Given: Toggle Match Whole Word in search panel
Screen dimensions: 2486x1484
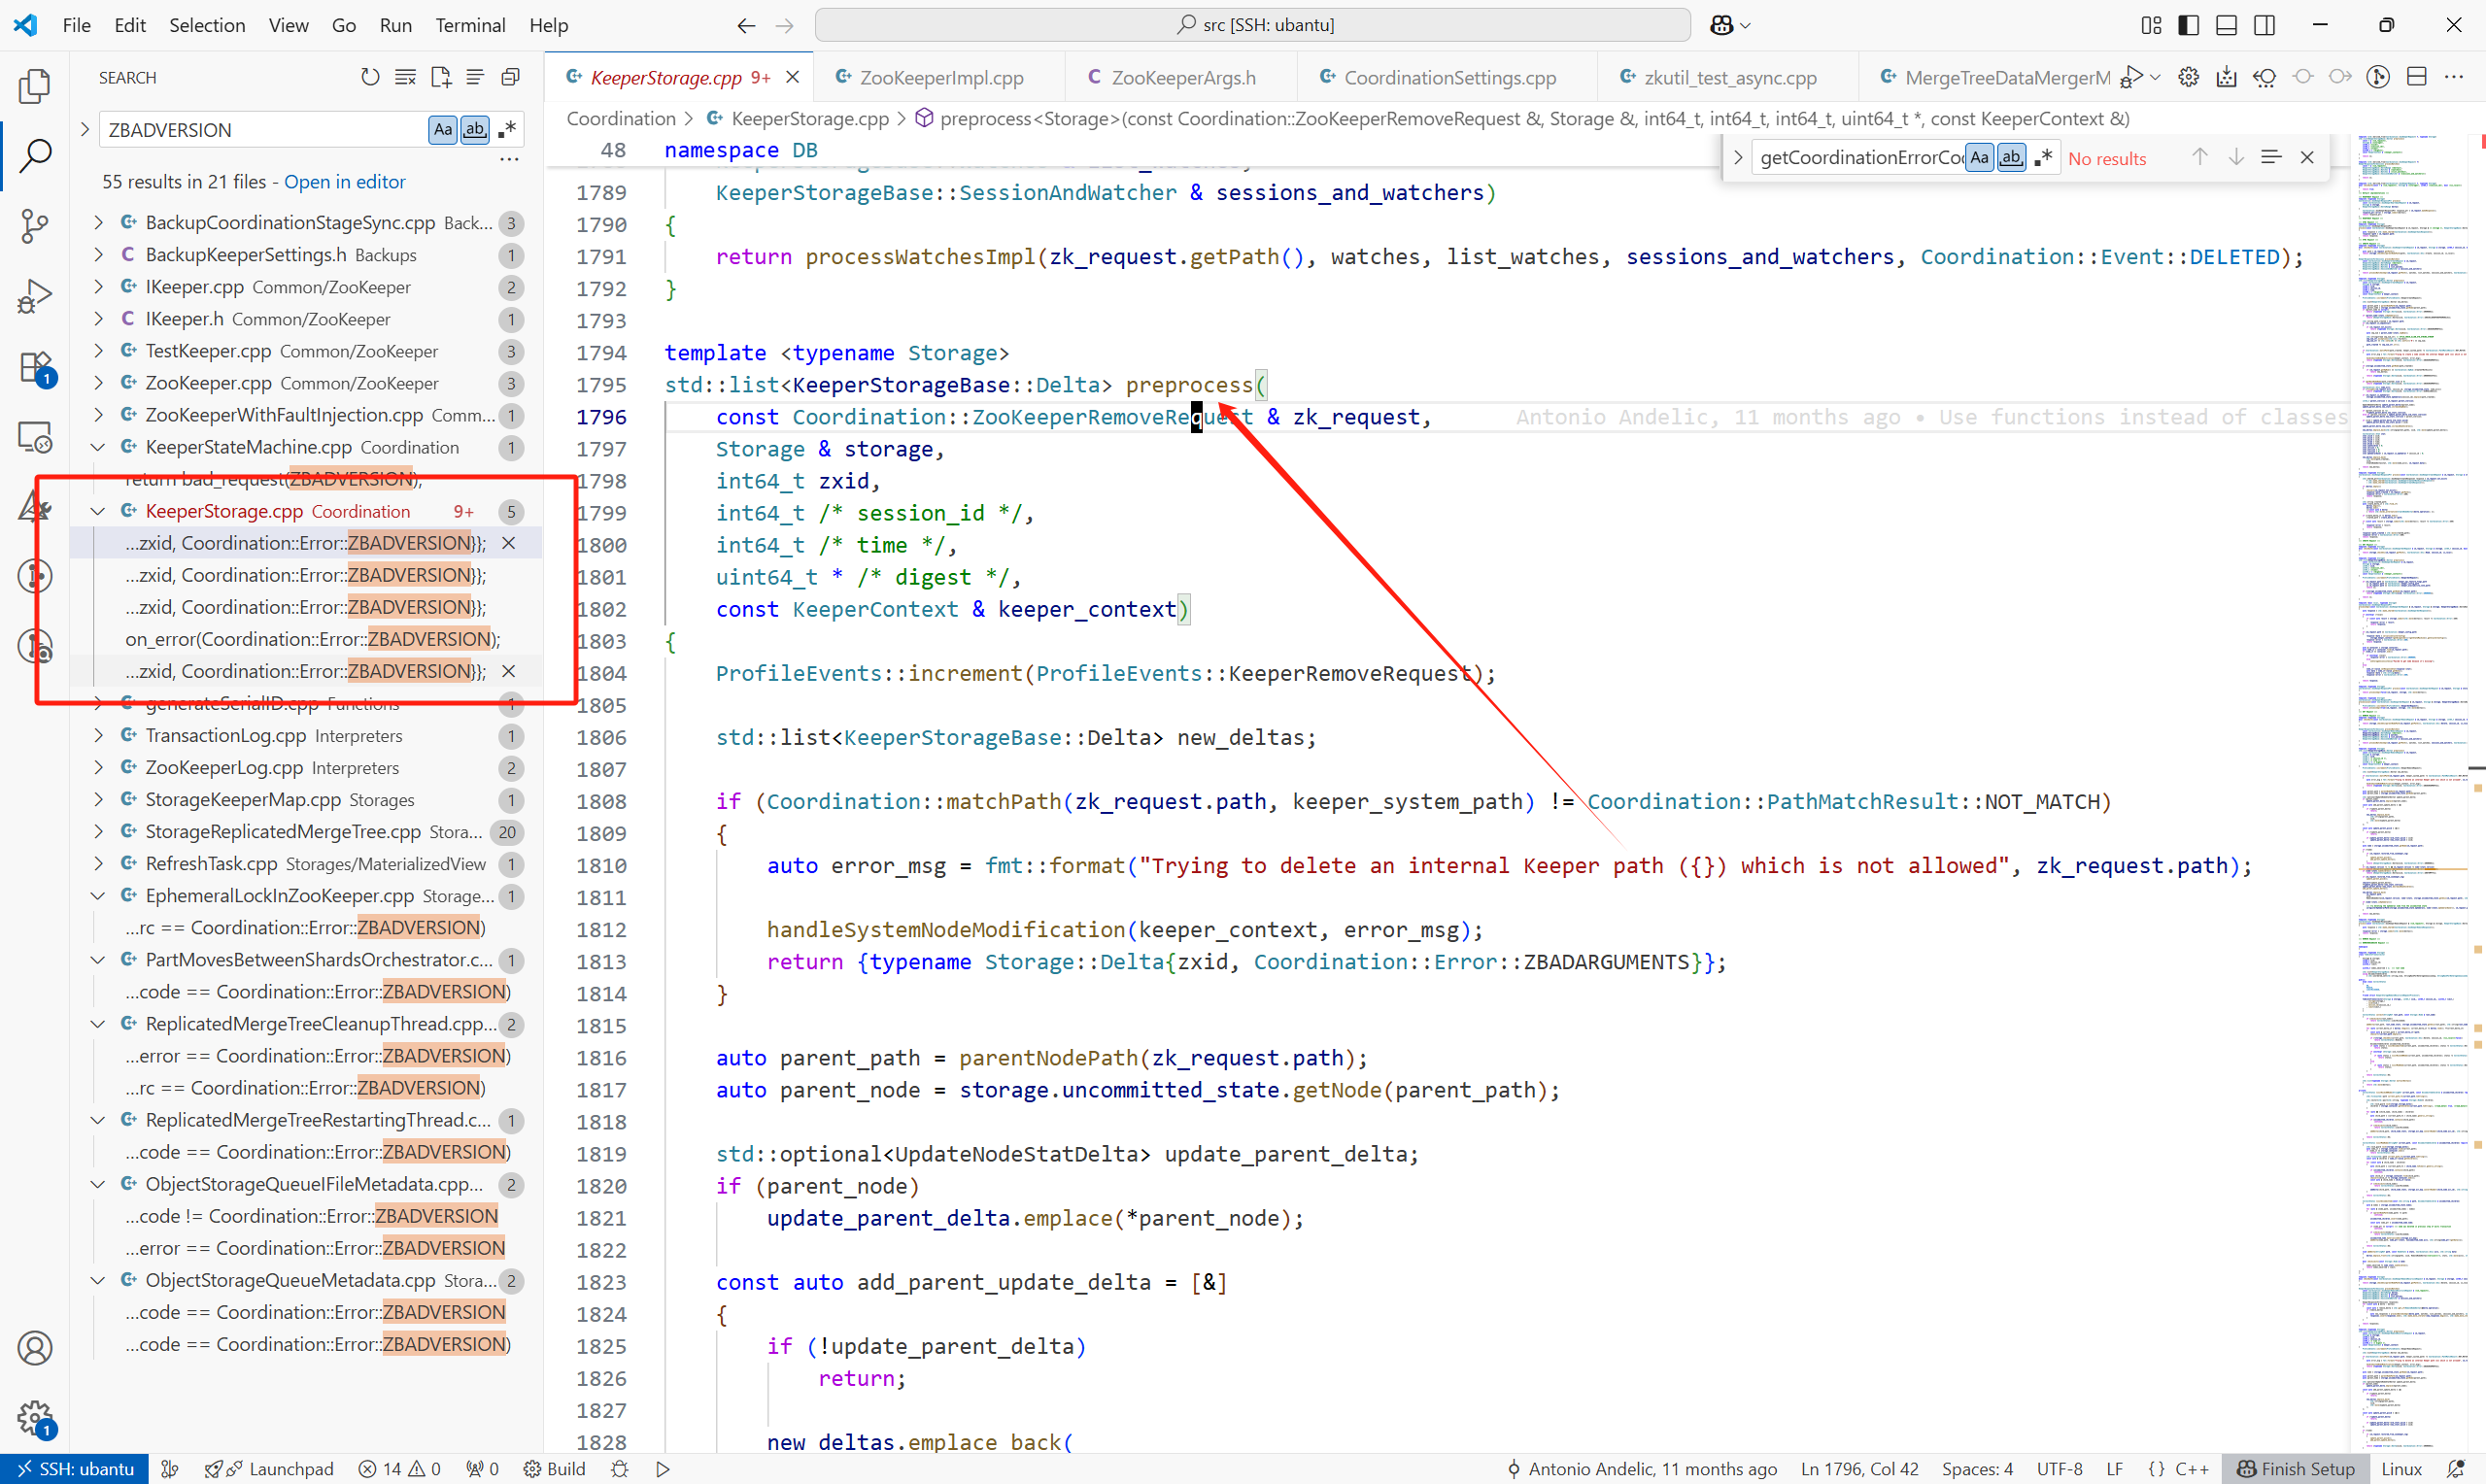Looking at the screenshot, I should [x=475, y=130].
